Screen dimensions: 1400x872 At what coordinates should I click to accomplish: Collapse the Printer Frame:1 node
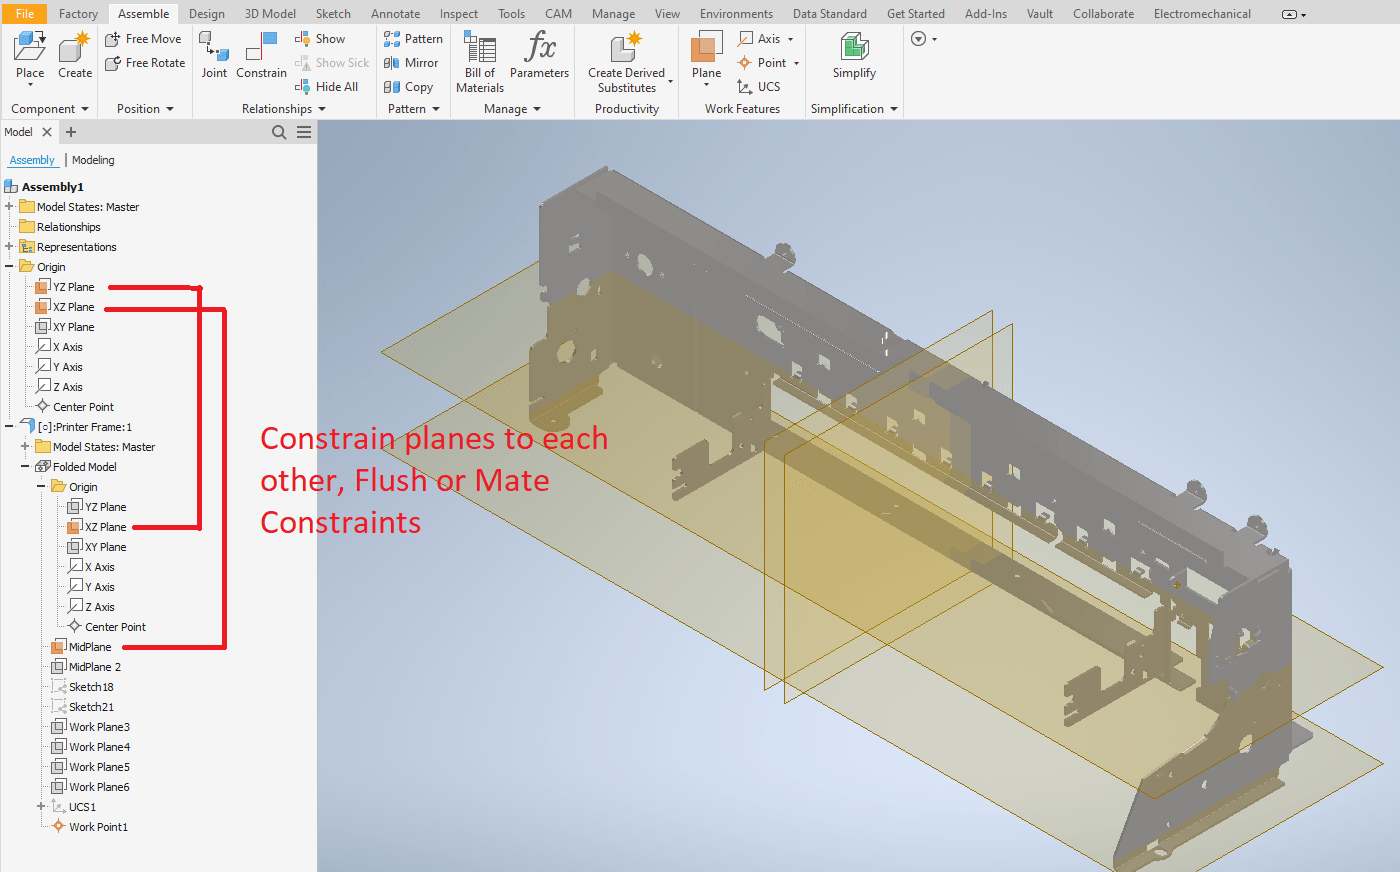9,427
